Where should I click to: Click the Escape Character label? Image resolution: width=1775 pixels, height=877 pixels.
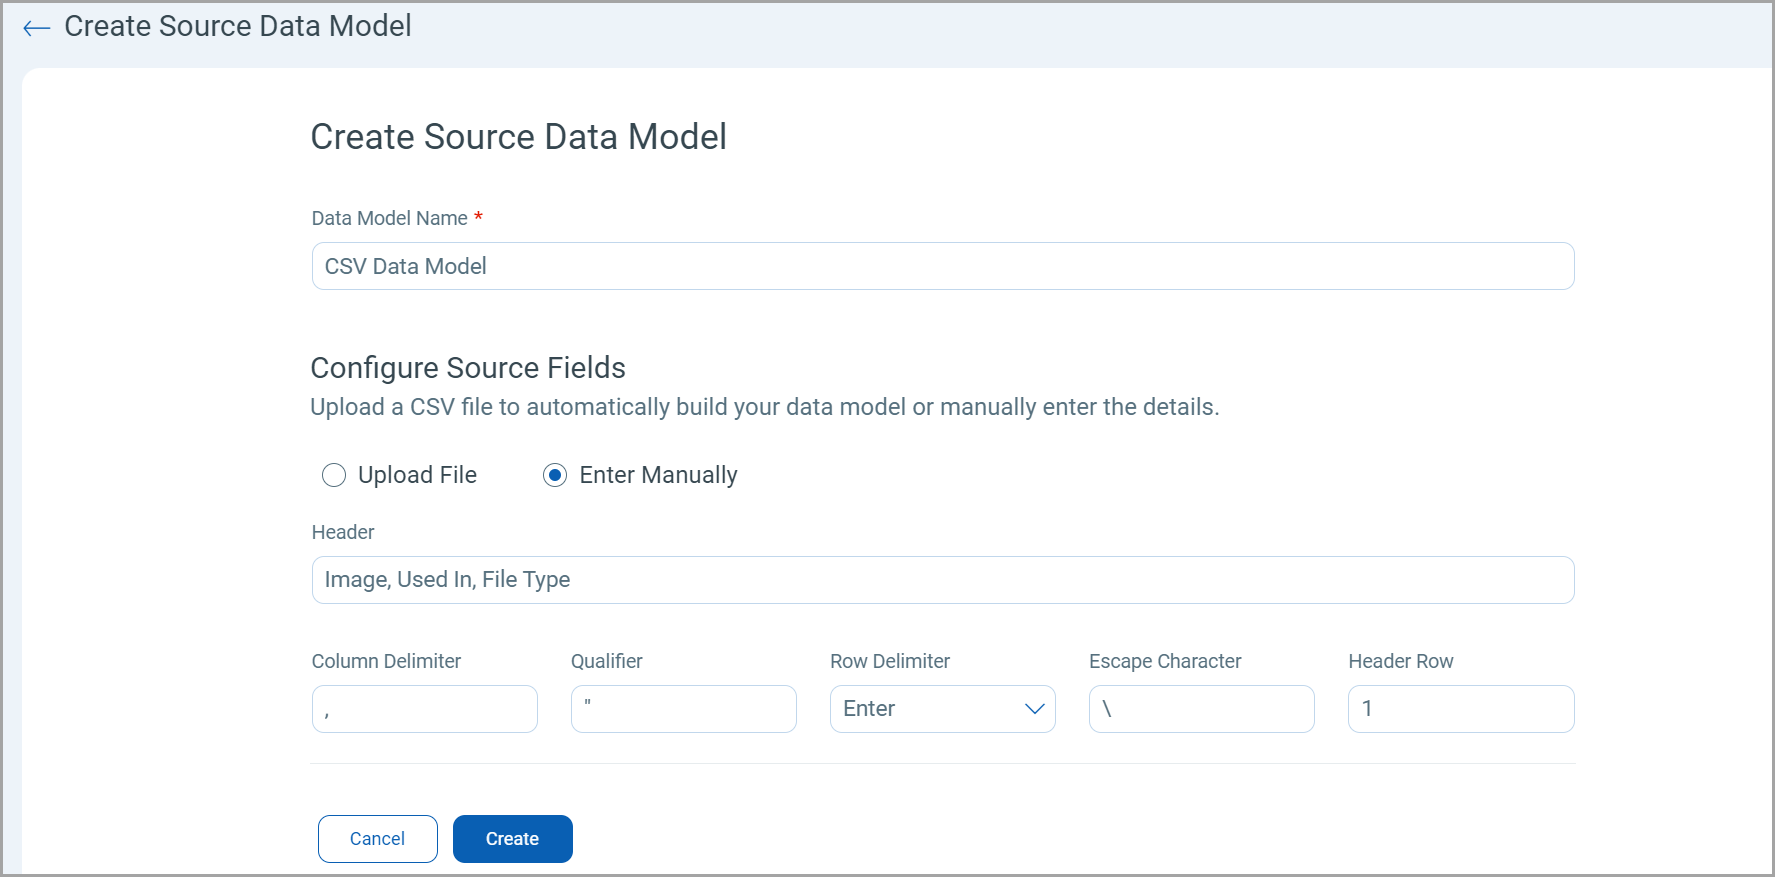(x=1164, y=661)
